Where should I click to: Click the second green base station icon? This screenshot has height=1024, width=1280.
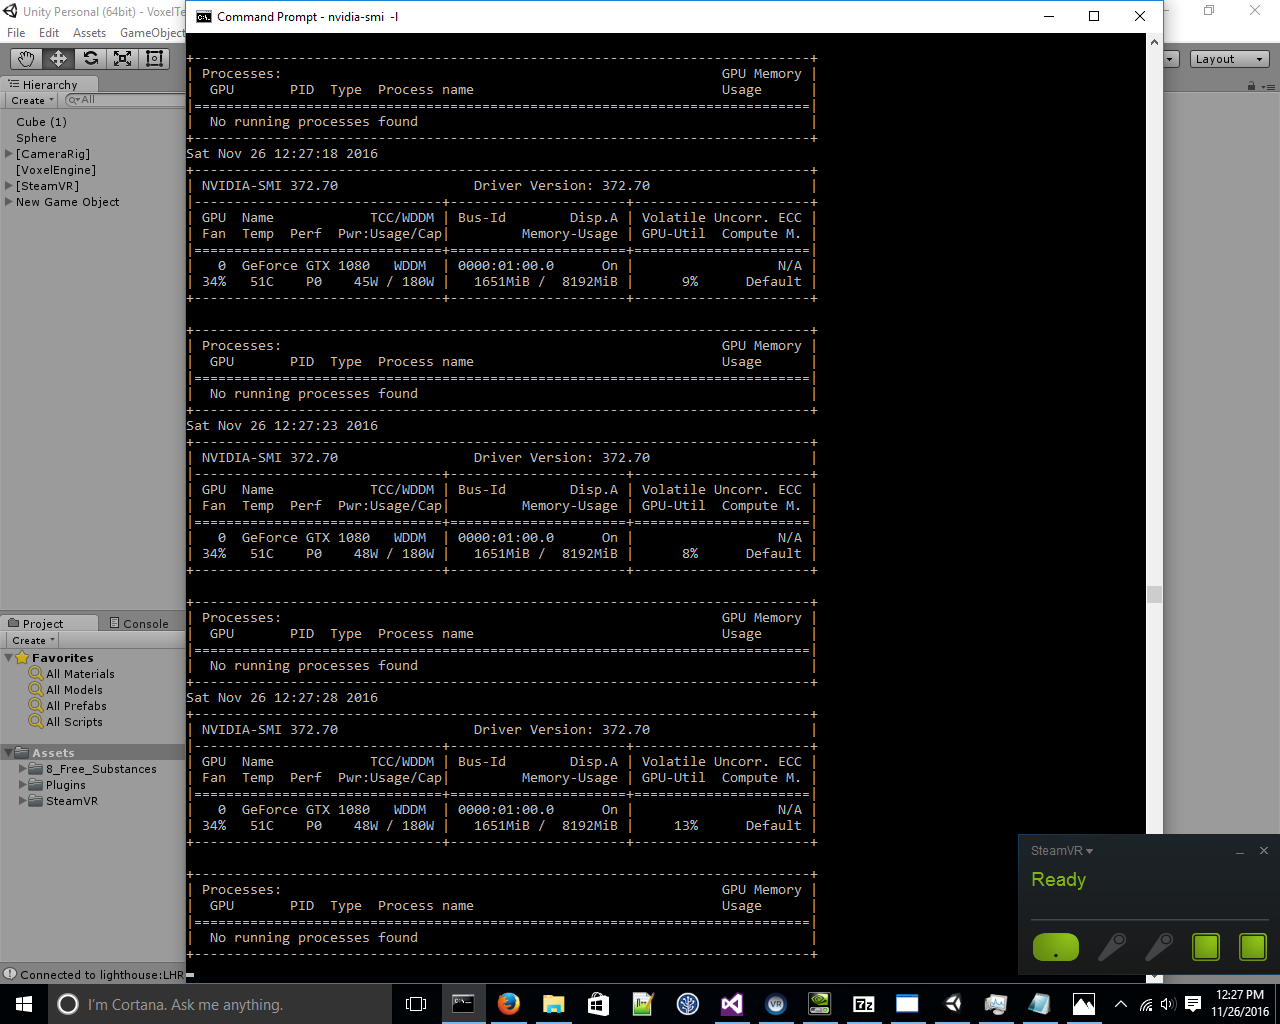[x=1253, y=946]
